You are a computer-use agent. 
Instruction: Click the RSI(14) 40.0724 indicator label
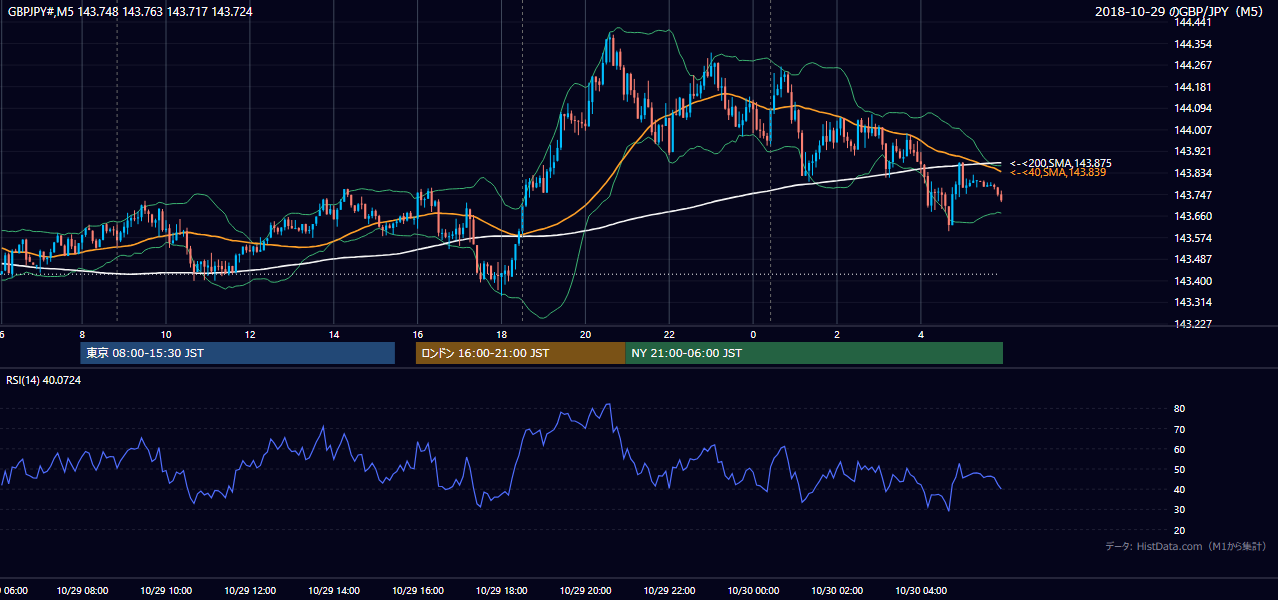[44, 380]
